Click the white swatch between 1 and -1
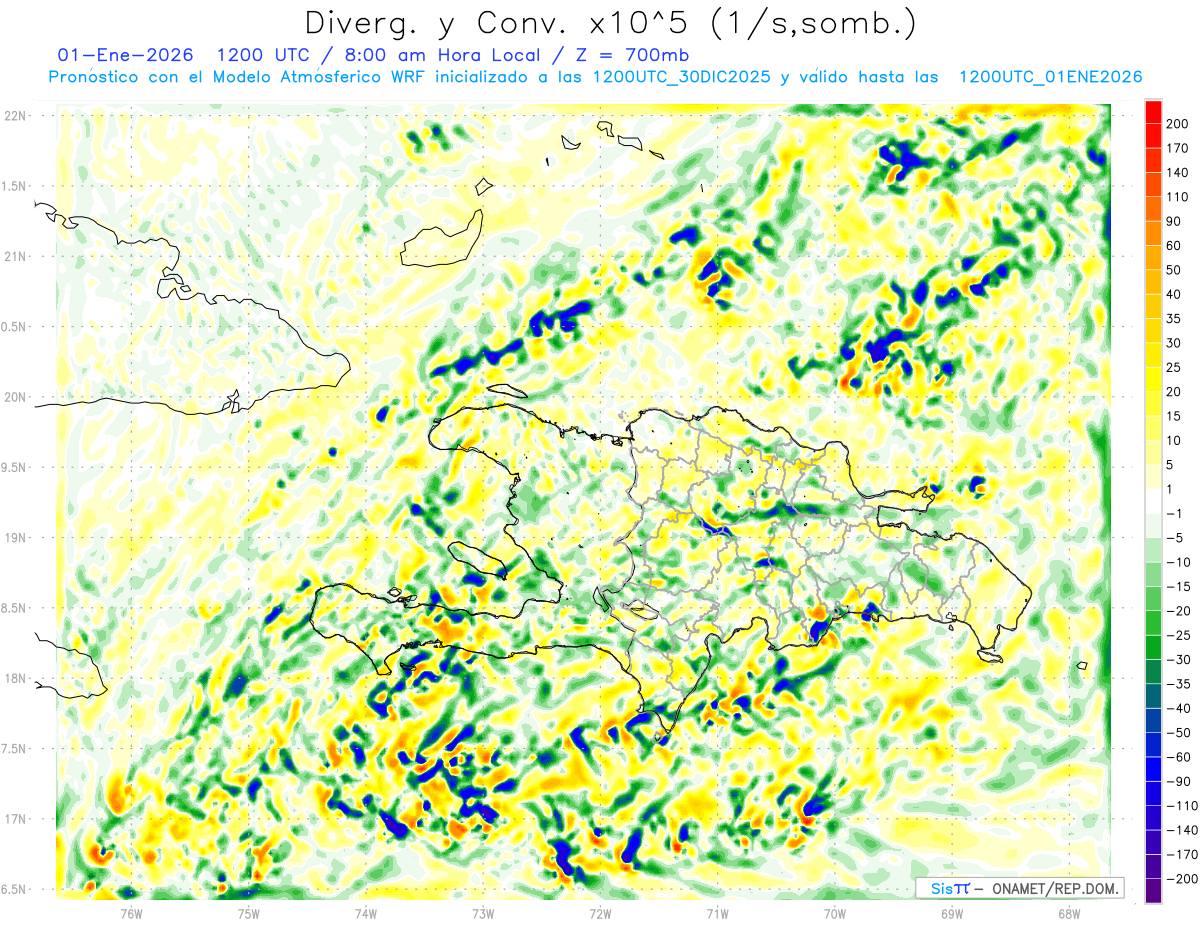The height and width of the screenshot is (927, 1200). click(1152, 501)
